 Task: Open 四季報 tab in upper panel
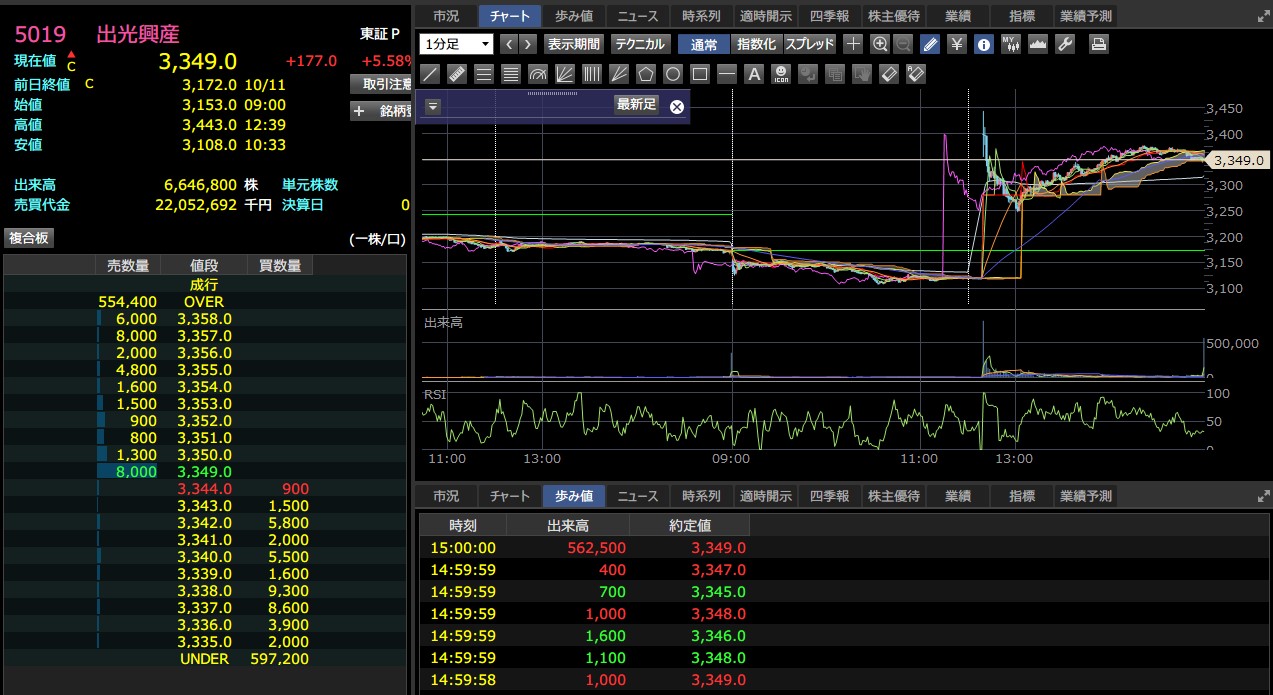tap(828, 16)
